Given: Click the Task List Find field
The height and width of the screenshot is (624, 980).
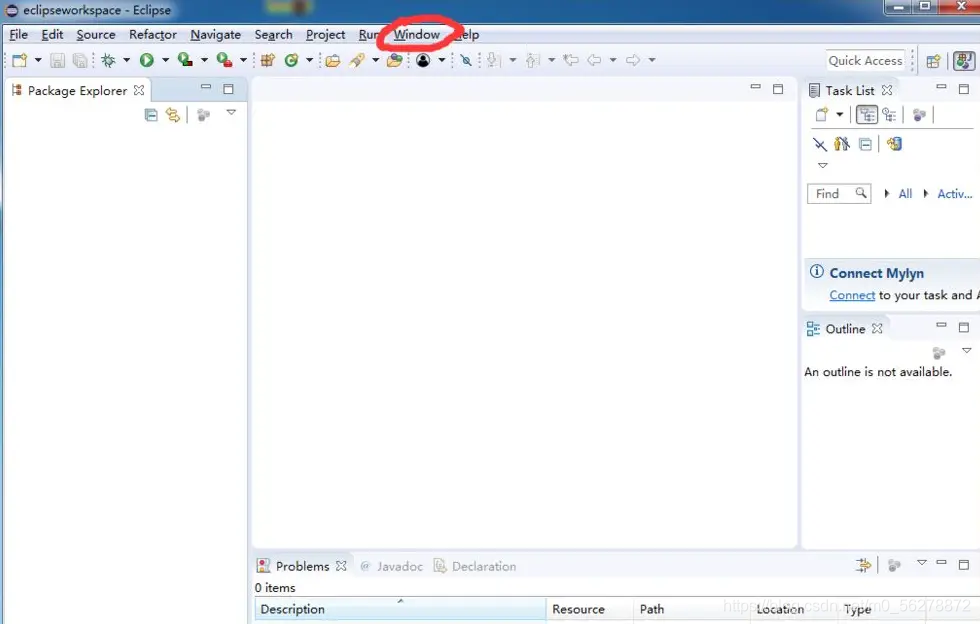Looking at the screenshot, I should point(839,194).
